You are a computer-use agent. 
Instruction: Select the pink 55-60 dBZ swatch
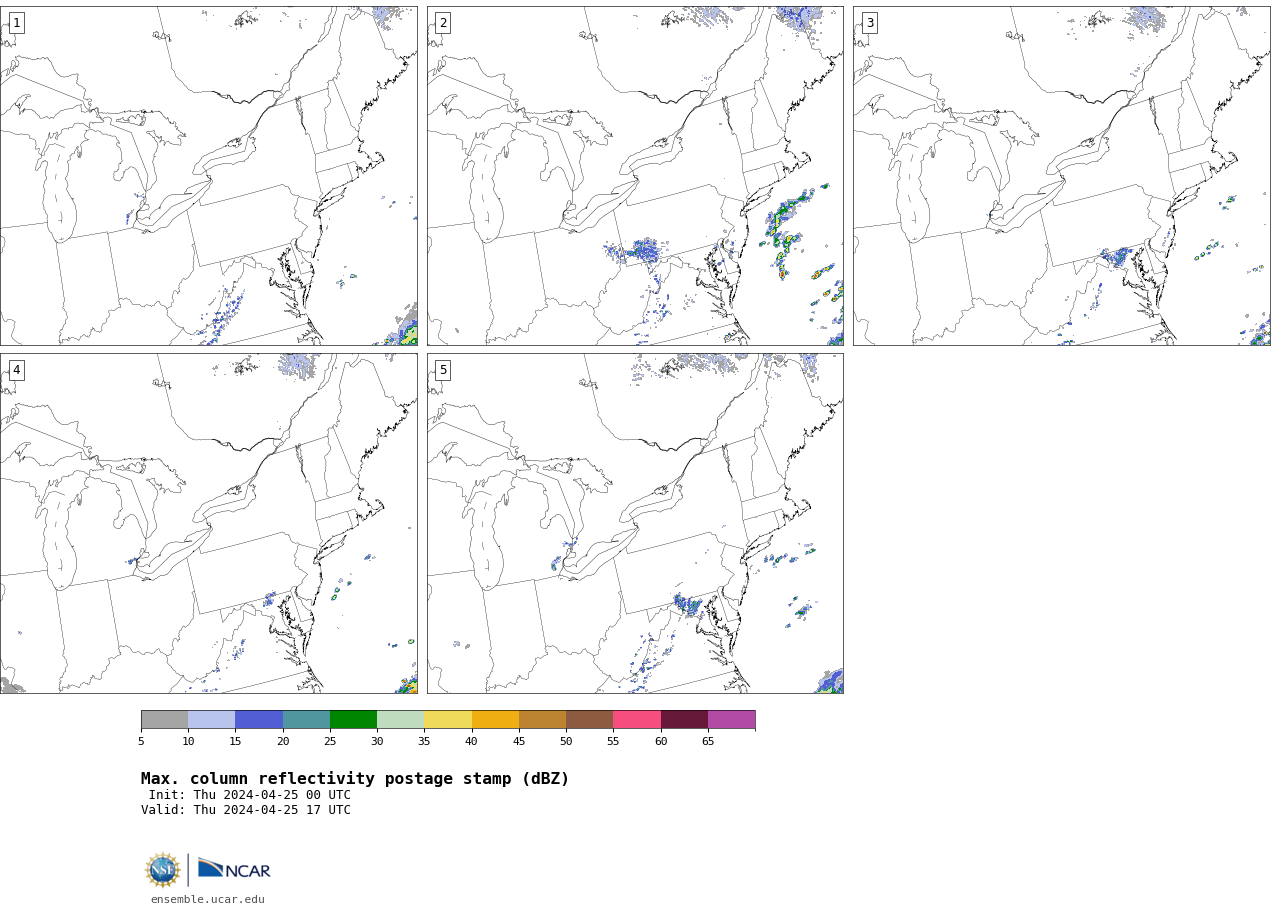point(637,720)
